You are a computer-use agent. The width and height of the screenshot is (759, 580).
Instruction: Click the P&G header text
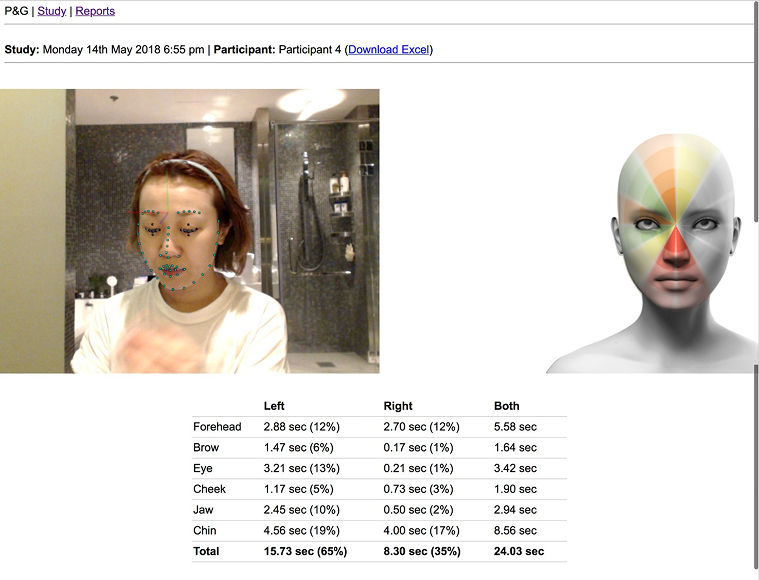tap(15, 11)
